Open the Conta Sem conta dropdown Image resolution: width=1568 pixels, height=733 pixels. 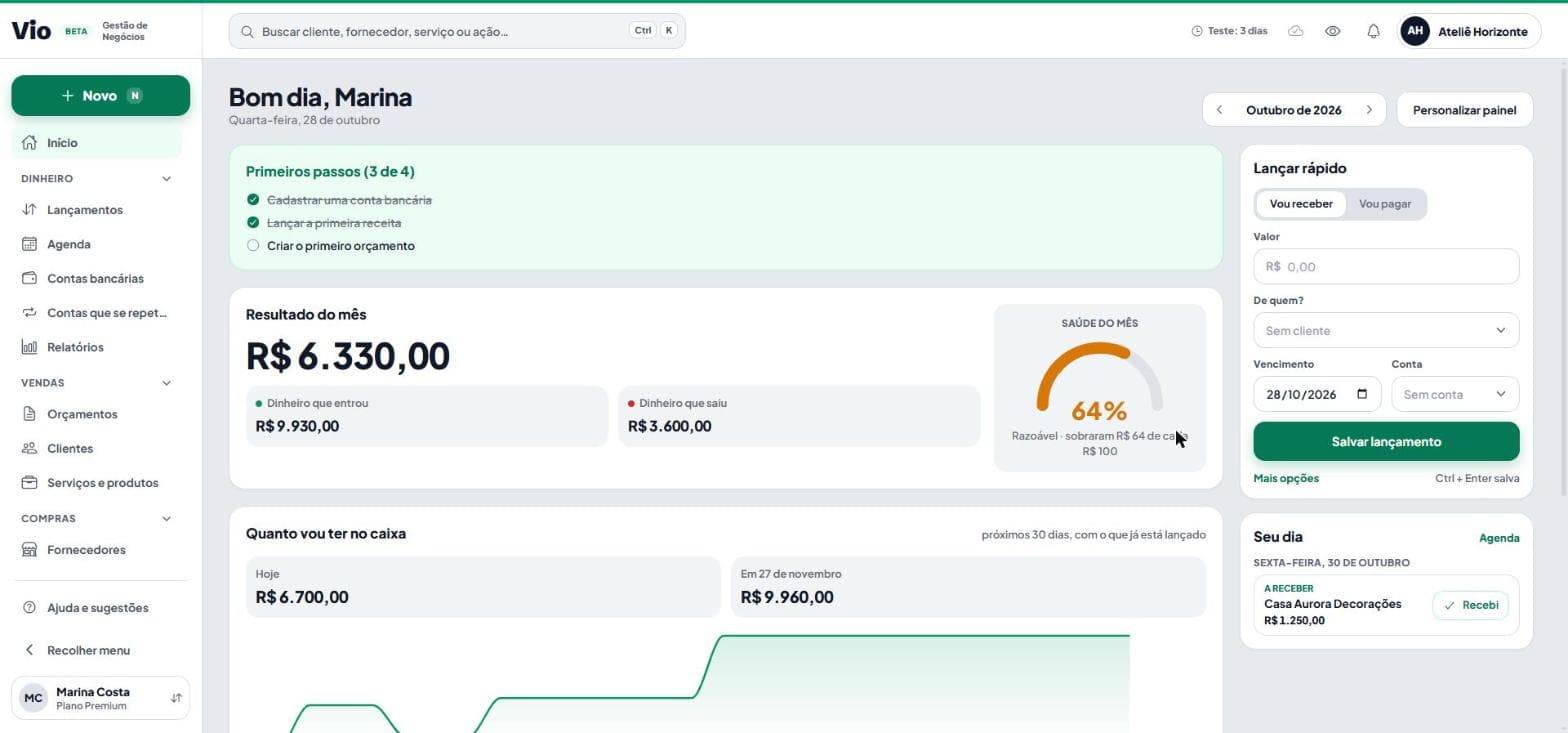1455,394
